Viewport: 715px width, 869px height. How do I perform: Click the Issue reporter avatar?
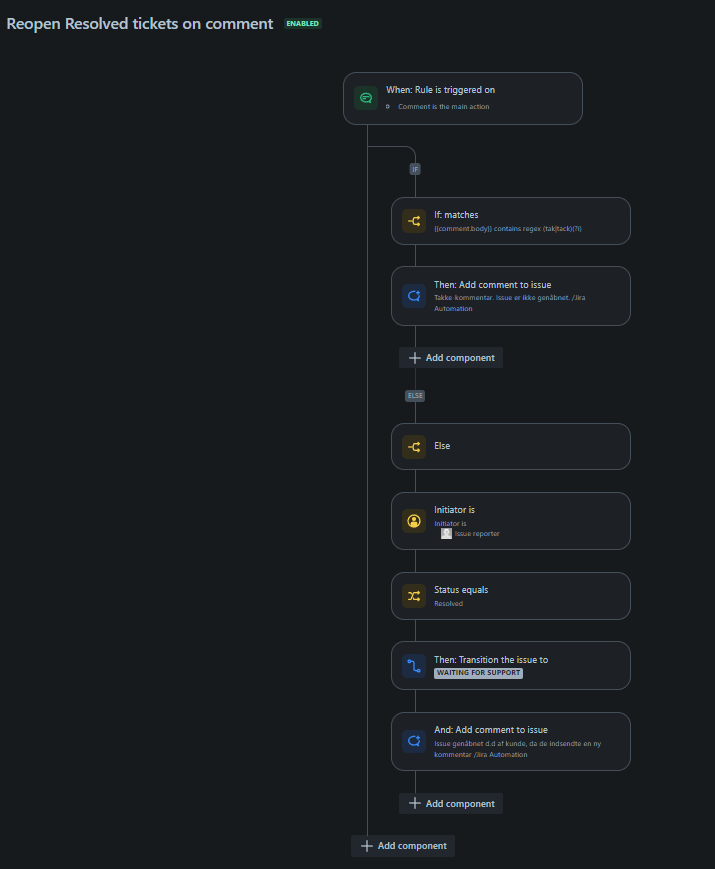pyautogui.click(x=446, y=533)
